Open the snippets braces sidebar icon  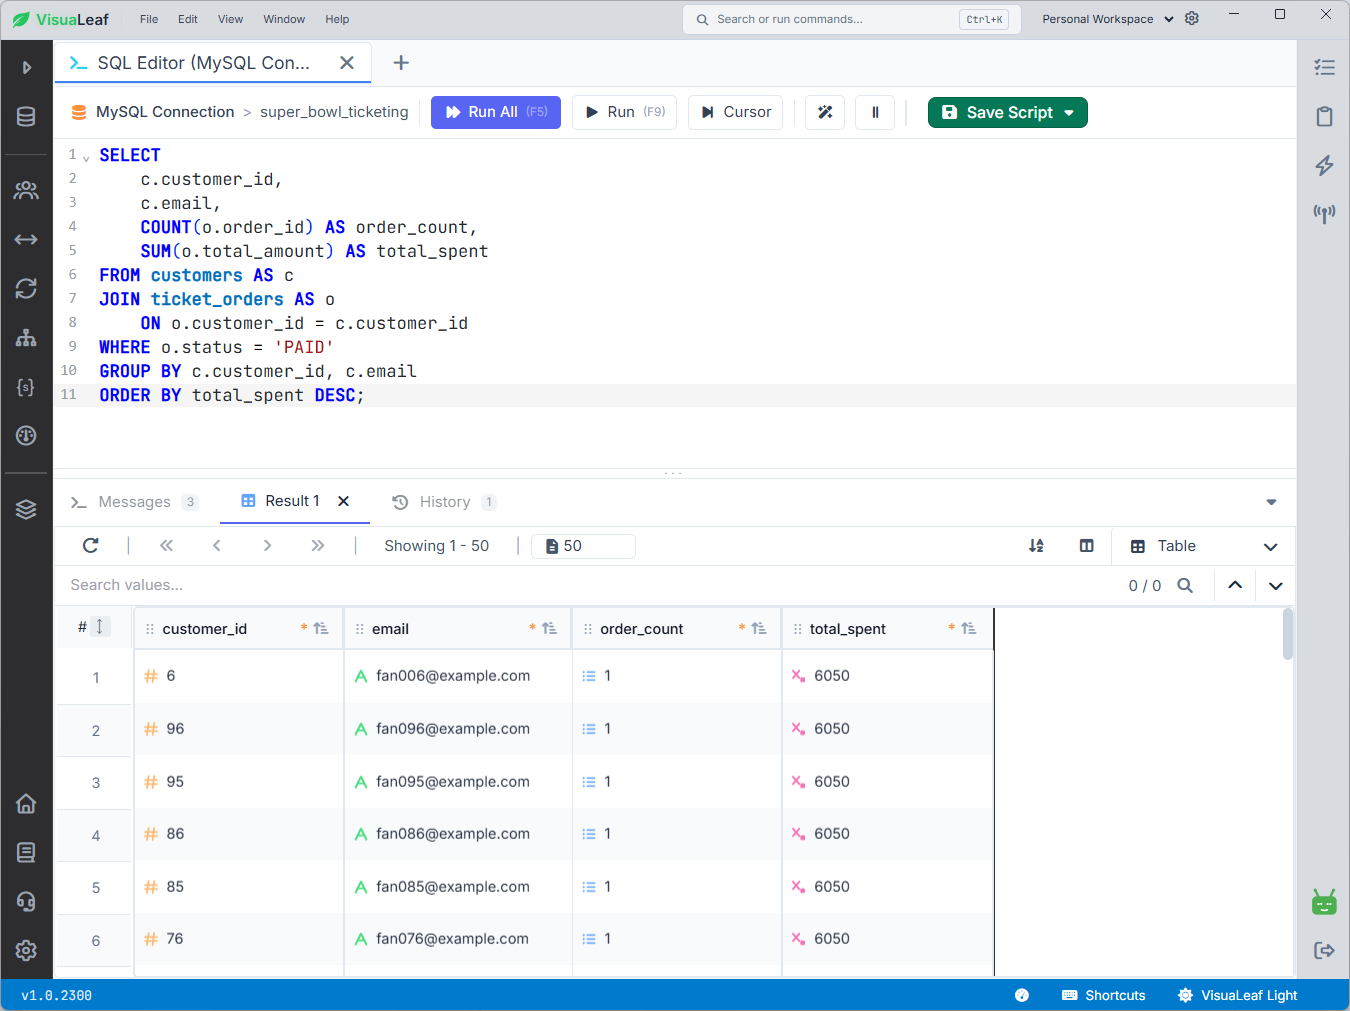pyautogui.click(x=26, y=387)
